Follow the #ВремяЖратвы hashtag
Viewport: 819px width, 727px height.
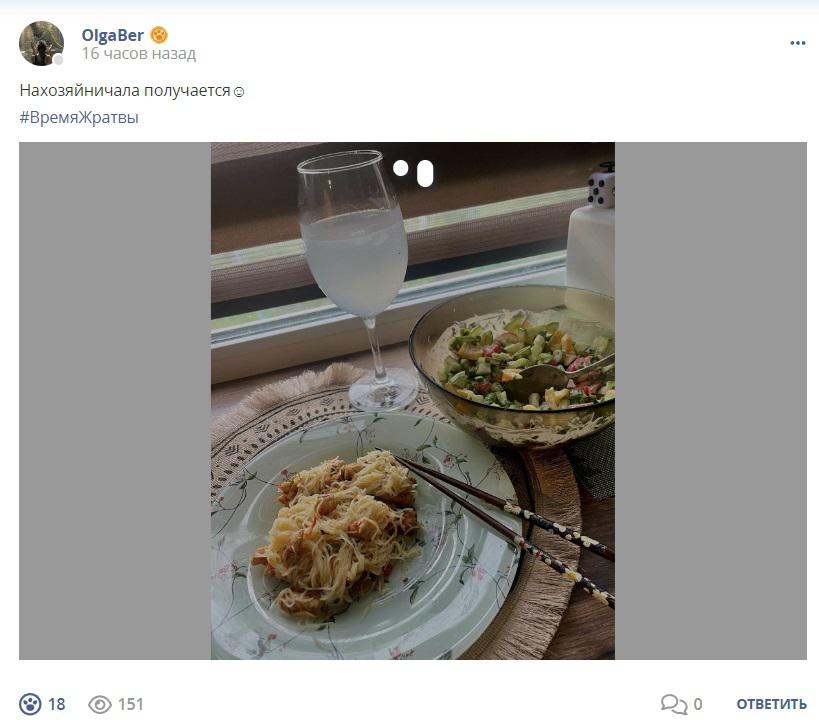(79, 118)
